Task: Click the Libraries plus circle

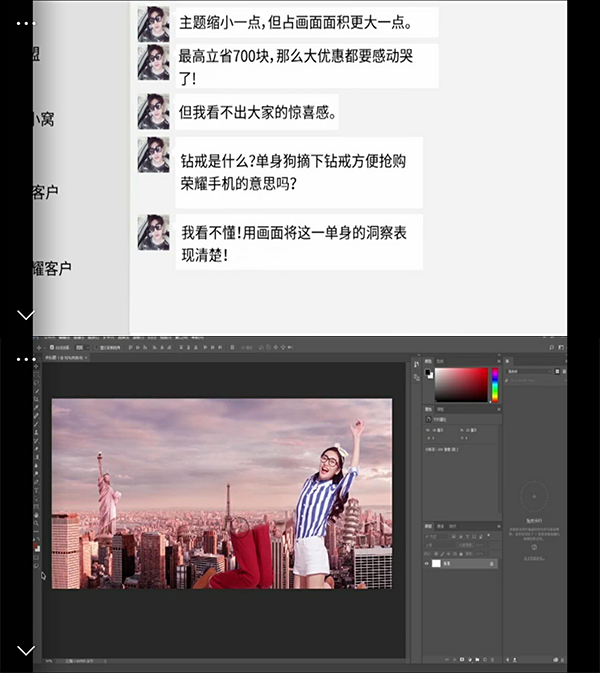Action: [x=534, y=497]
